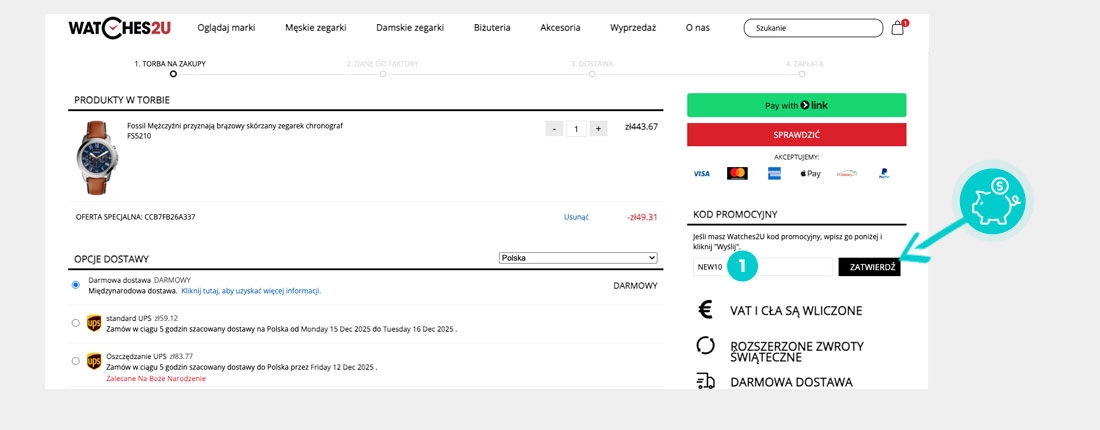Open the Wyprzedaż menu item
Viewport: 1100px width, 430px height.
[x=632, y=28]
